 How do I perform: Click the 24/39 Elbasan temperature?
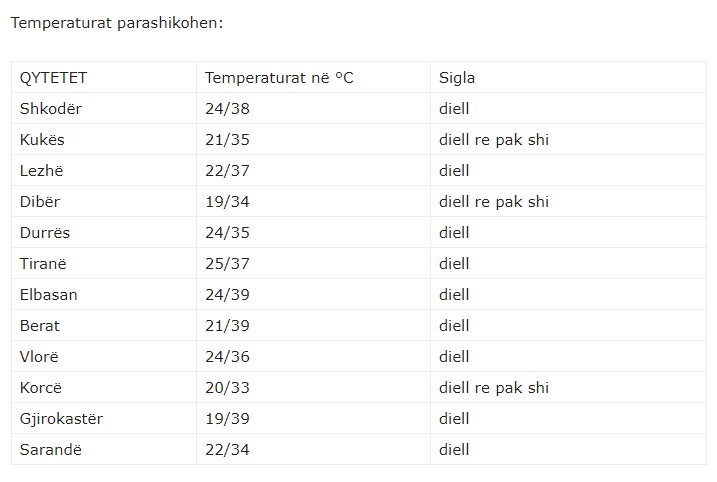[227, 295]
